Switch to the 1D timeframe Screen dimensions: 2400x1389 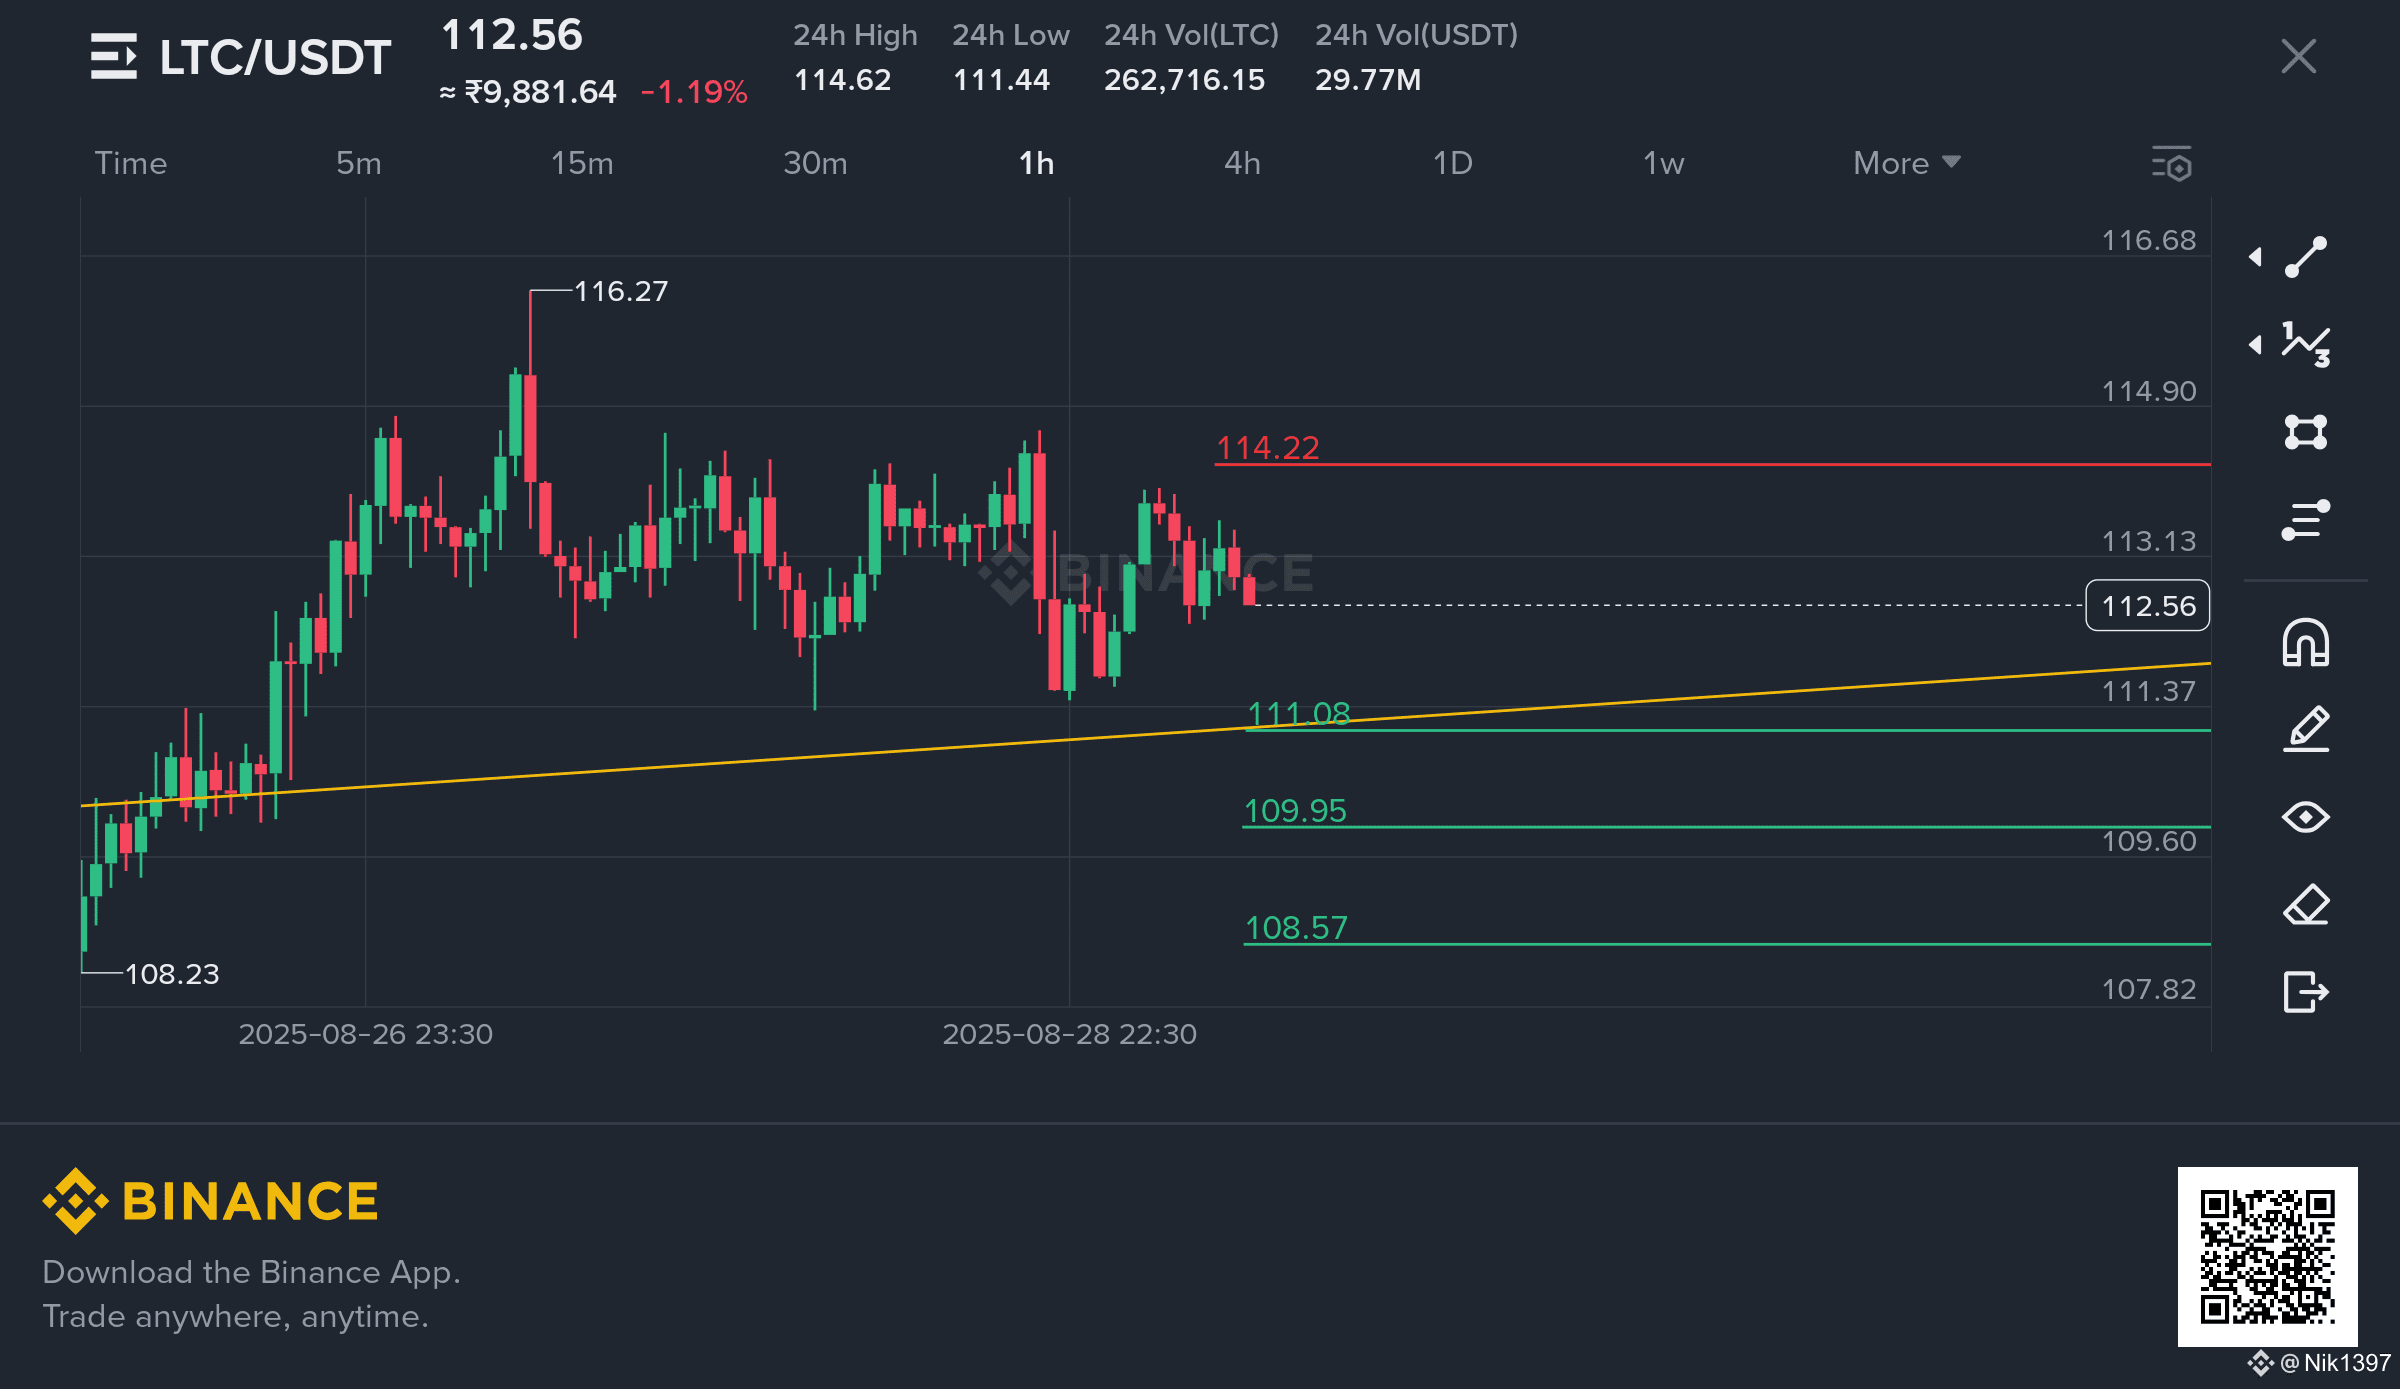coord(1453,163)
